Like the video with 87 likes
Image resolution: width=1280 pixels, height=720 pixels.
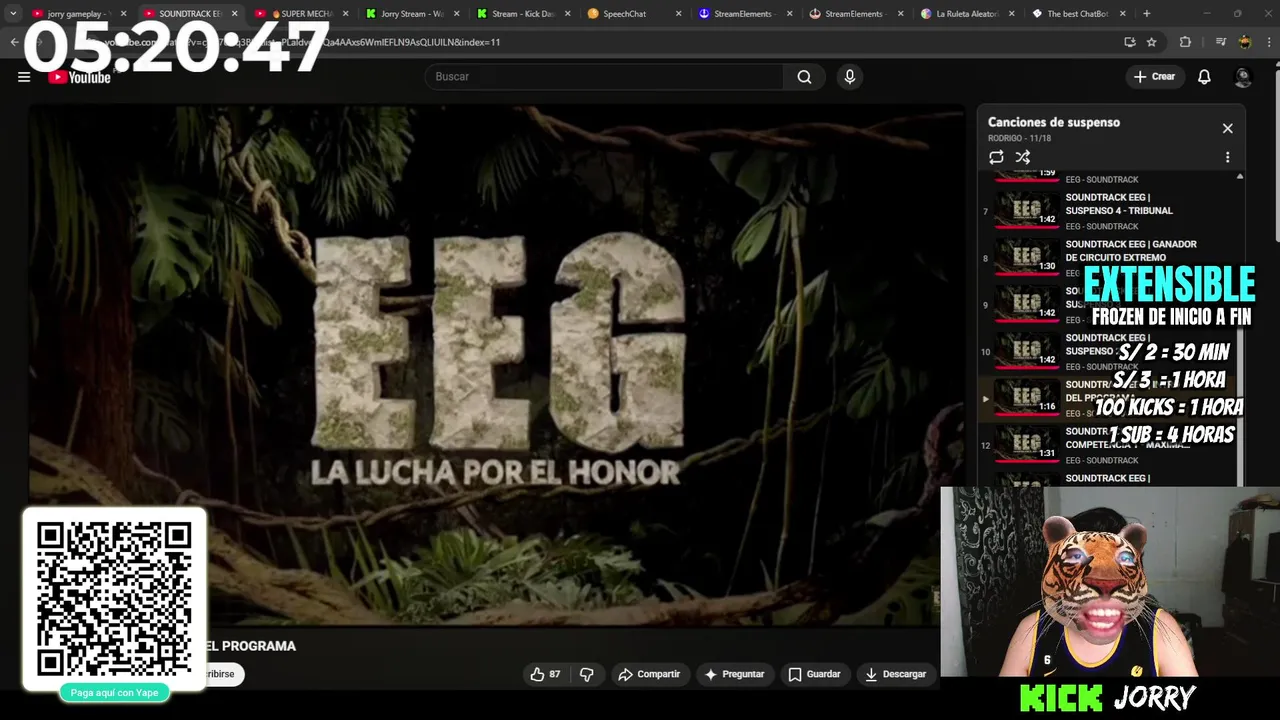[x=545, y=674]
